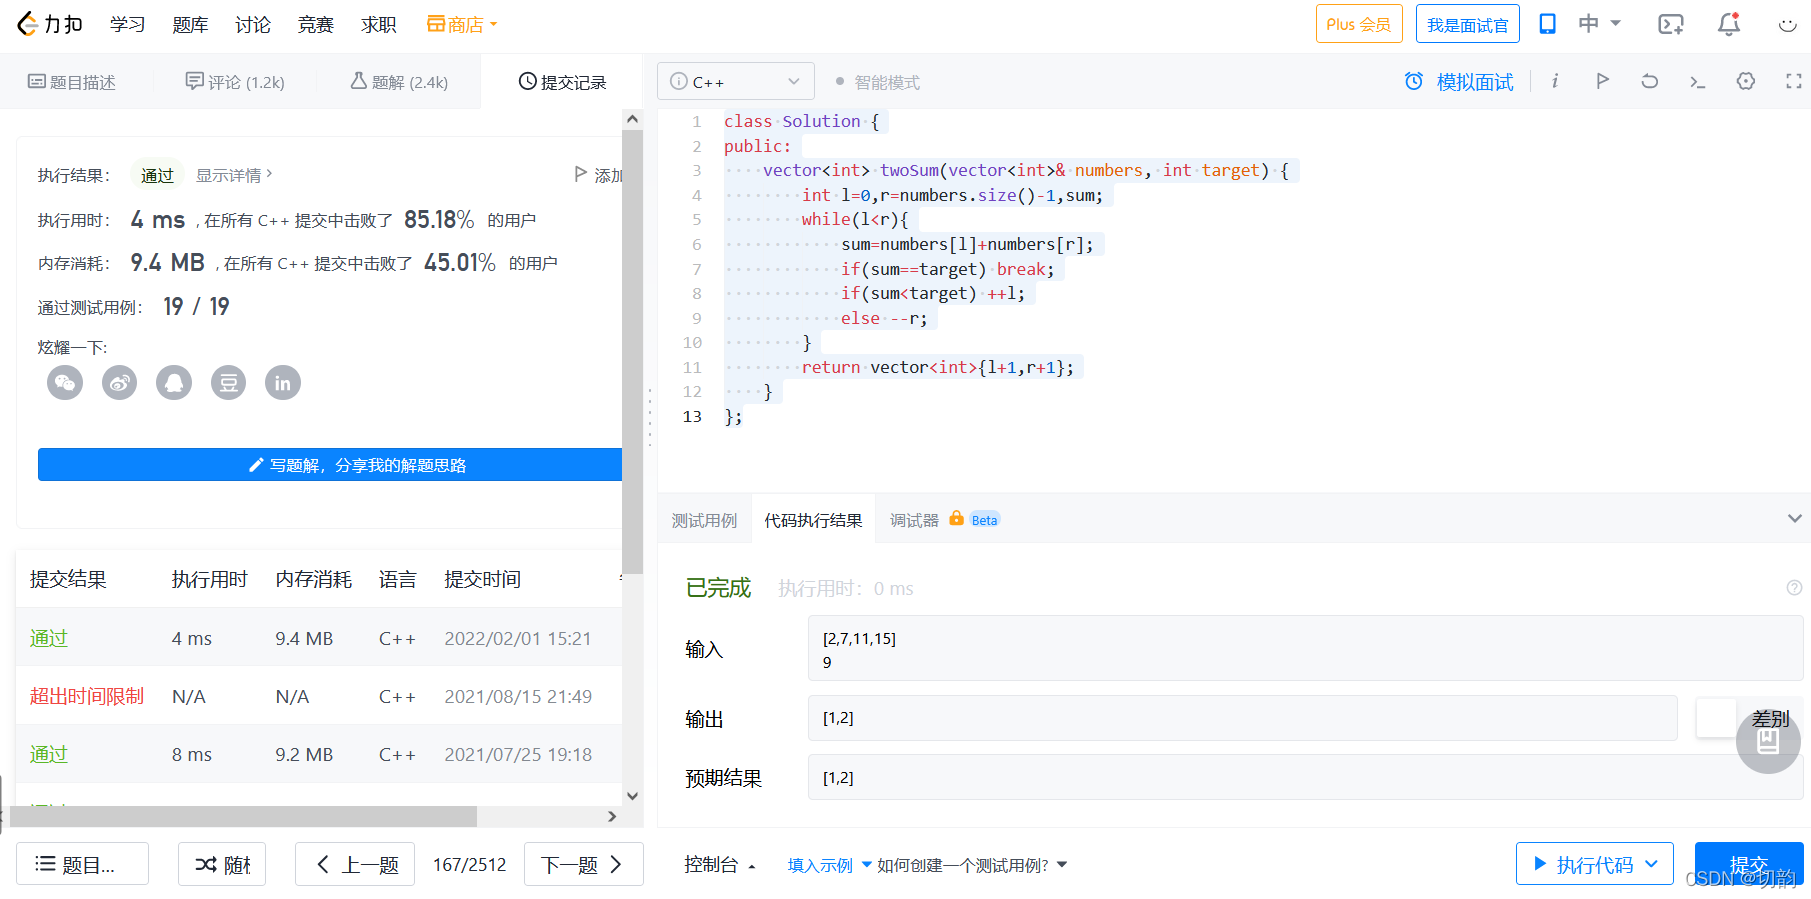
Task: Toggle 智能模式 smart mode
Action: click(878, 82)
